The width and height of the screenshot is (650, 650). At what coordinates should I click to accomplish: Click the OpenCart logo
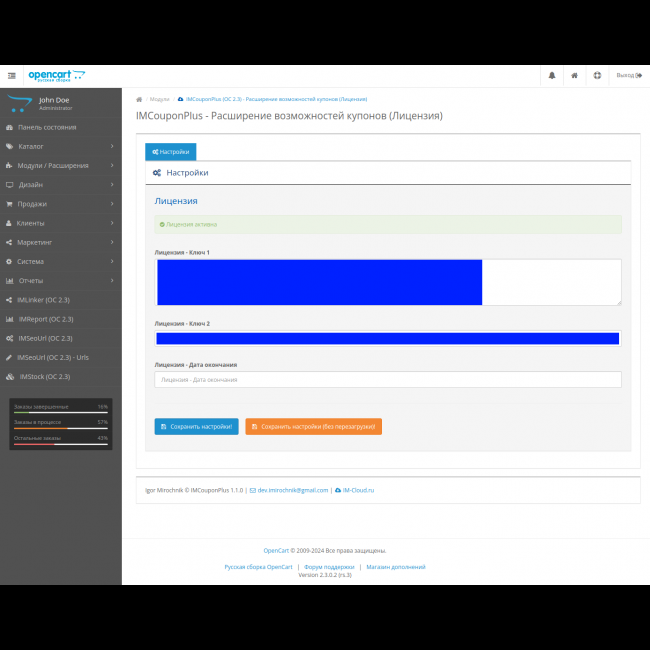pyautogui.click(x=56, y=75)
